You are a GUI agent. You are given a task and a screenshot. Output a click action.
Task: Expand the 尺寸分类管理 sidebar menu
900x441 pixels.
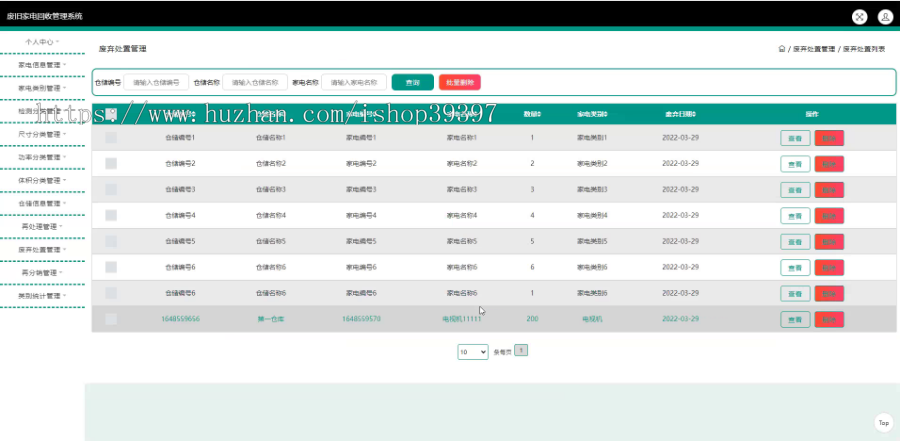point(42,134)
